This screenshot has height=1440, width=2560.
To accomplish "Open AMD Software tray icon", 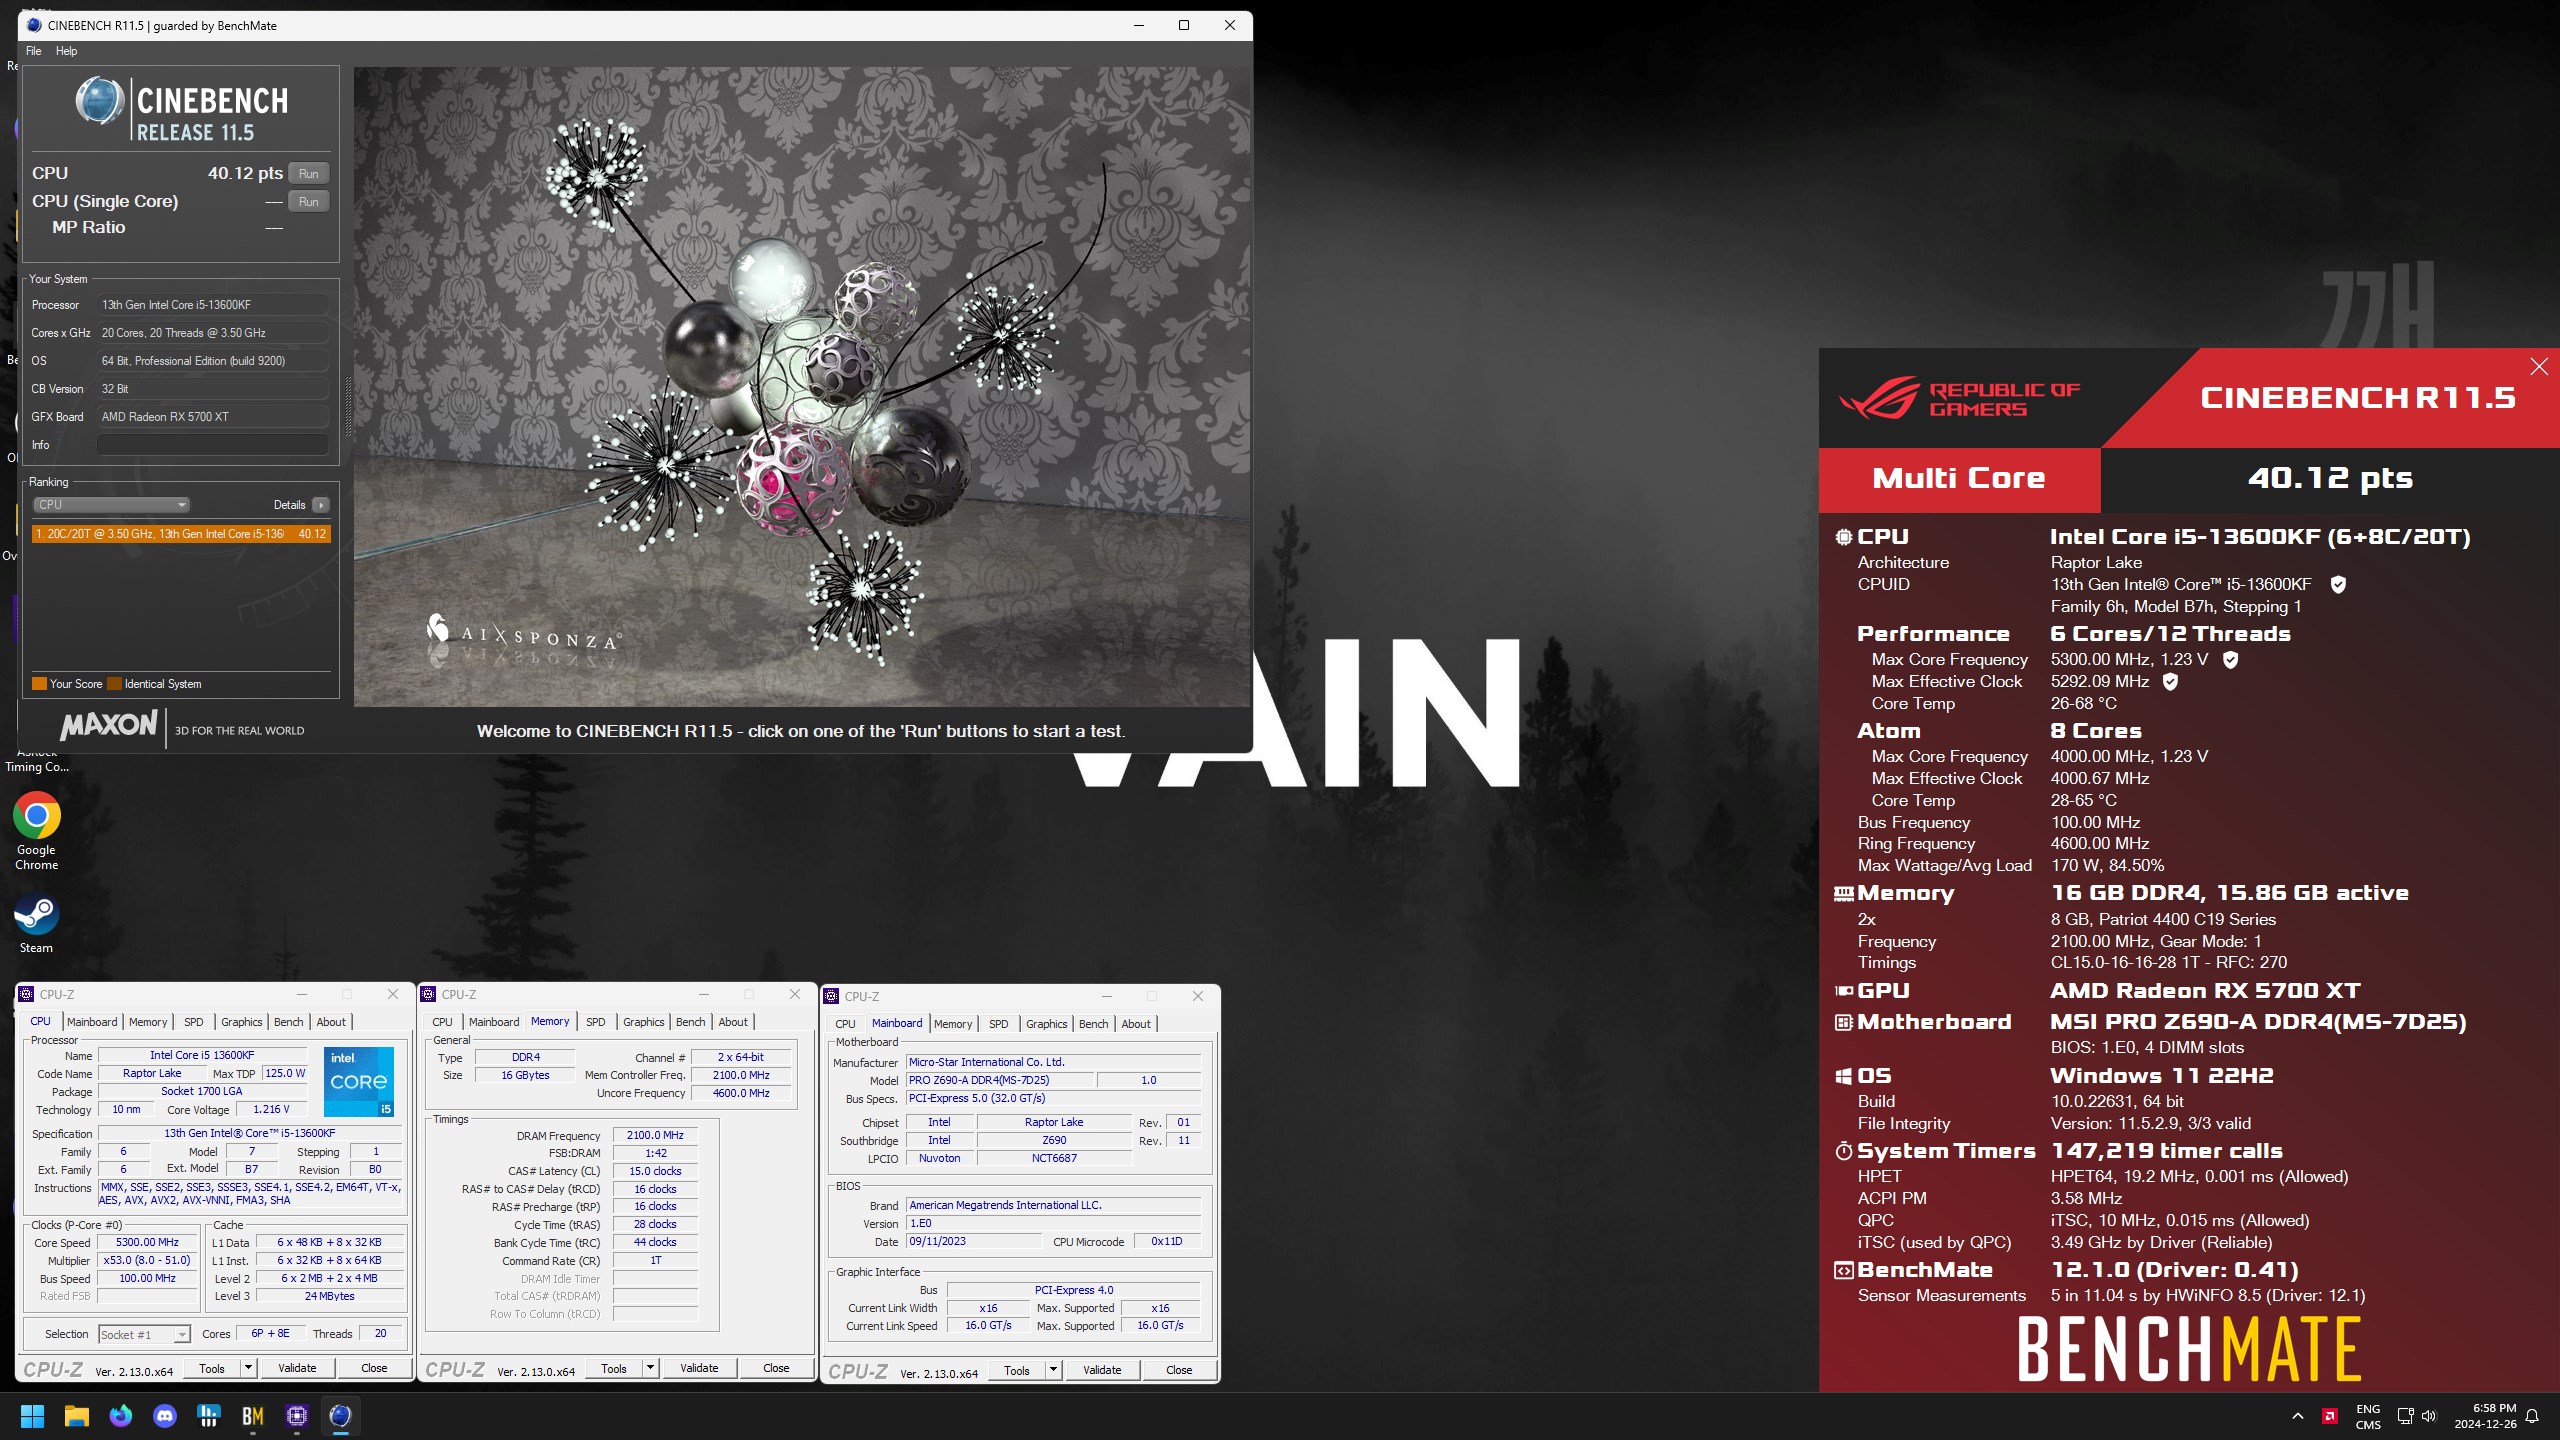I will click(x=2329, y=1416).
